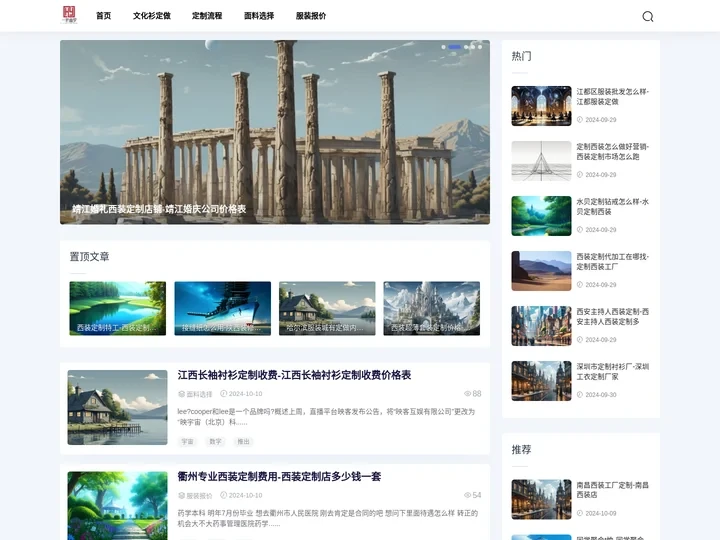Open article 衢州专业西装定制费用 title
720x540 pixels.
click(279, 477)
